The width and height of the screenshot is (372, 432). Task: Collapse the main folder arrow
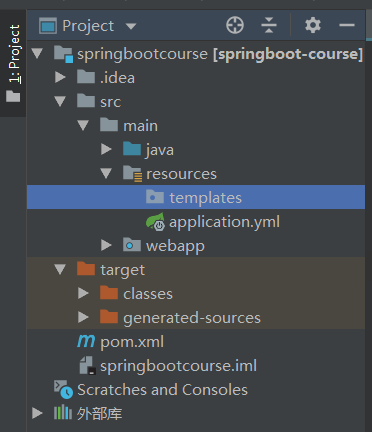coord(83,125)
